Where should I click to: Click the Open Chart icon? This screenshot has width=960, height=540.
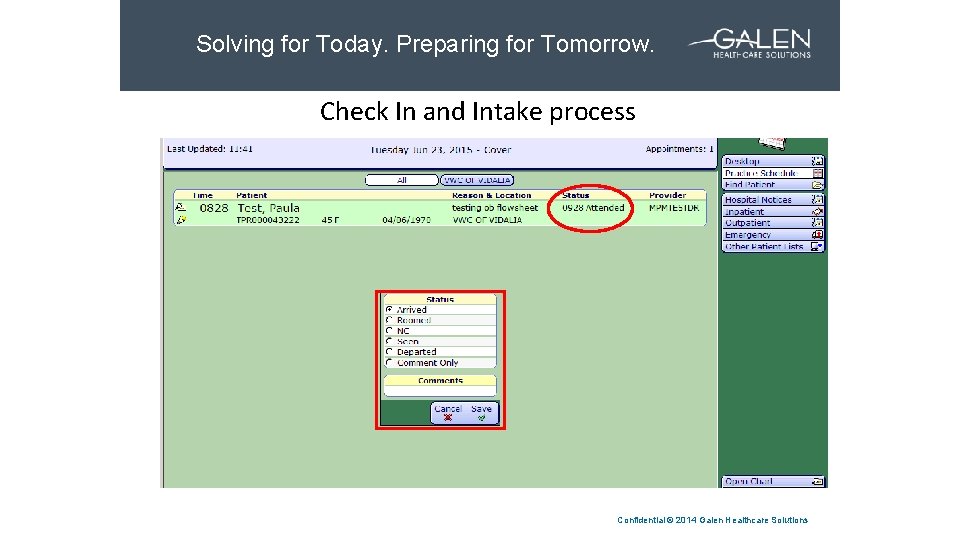click(x=817, y=481)
